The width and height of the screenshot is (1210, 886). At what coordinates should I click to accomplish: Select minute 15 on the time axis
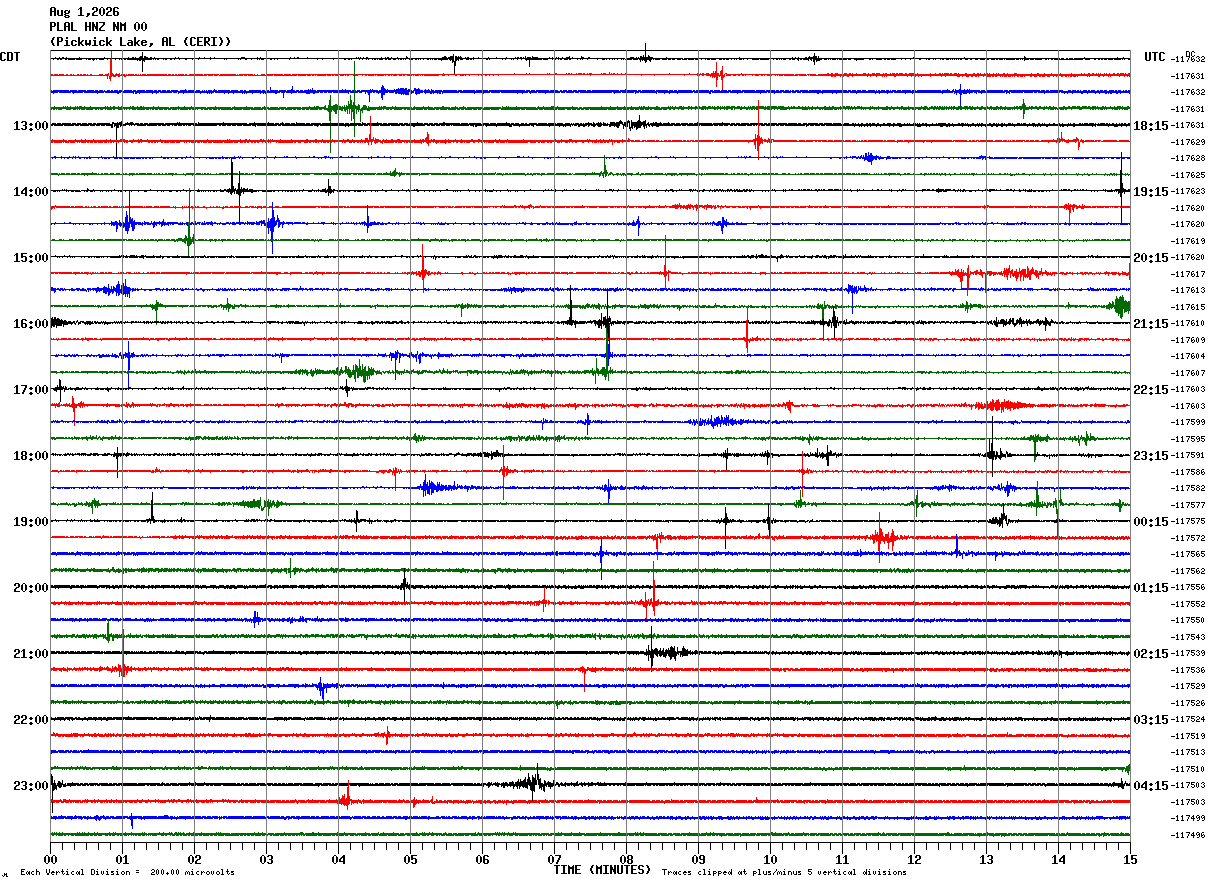[x=1130, y=859]
